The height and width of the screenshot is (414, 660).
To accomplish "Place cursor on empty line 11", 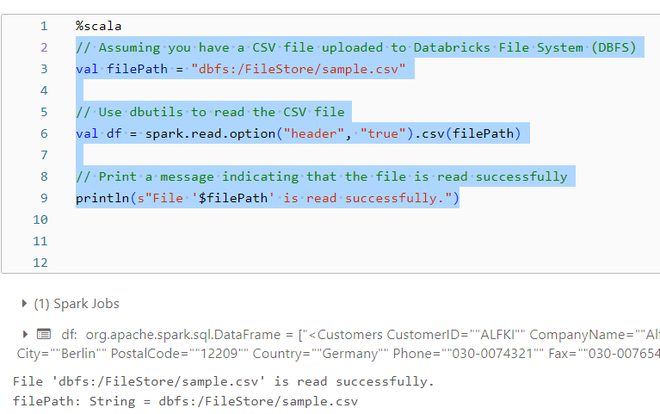I will [300, 241].
